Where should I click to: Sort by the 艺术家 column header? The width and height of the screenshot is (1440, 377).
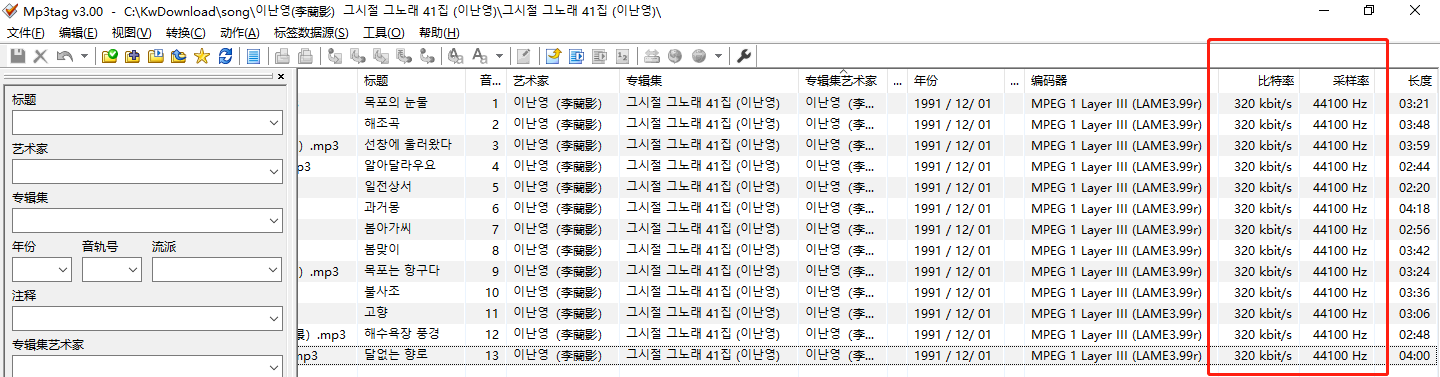tap(563, 81)
